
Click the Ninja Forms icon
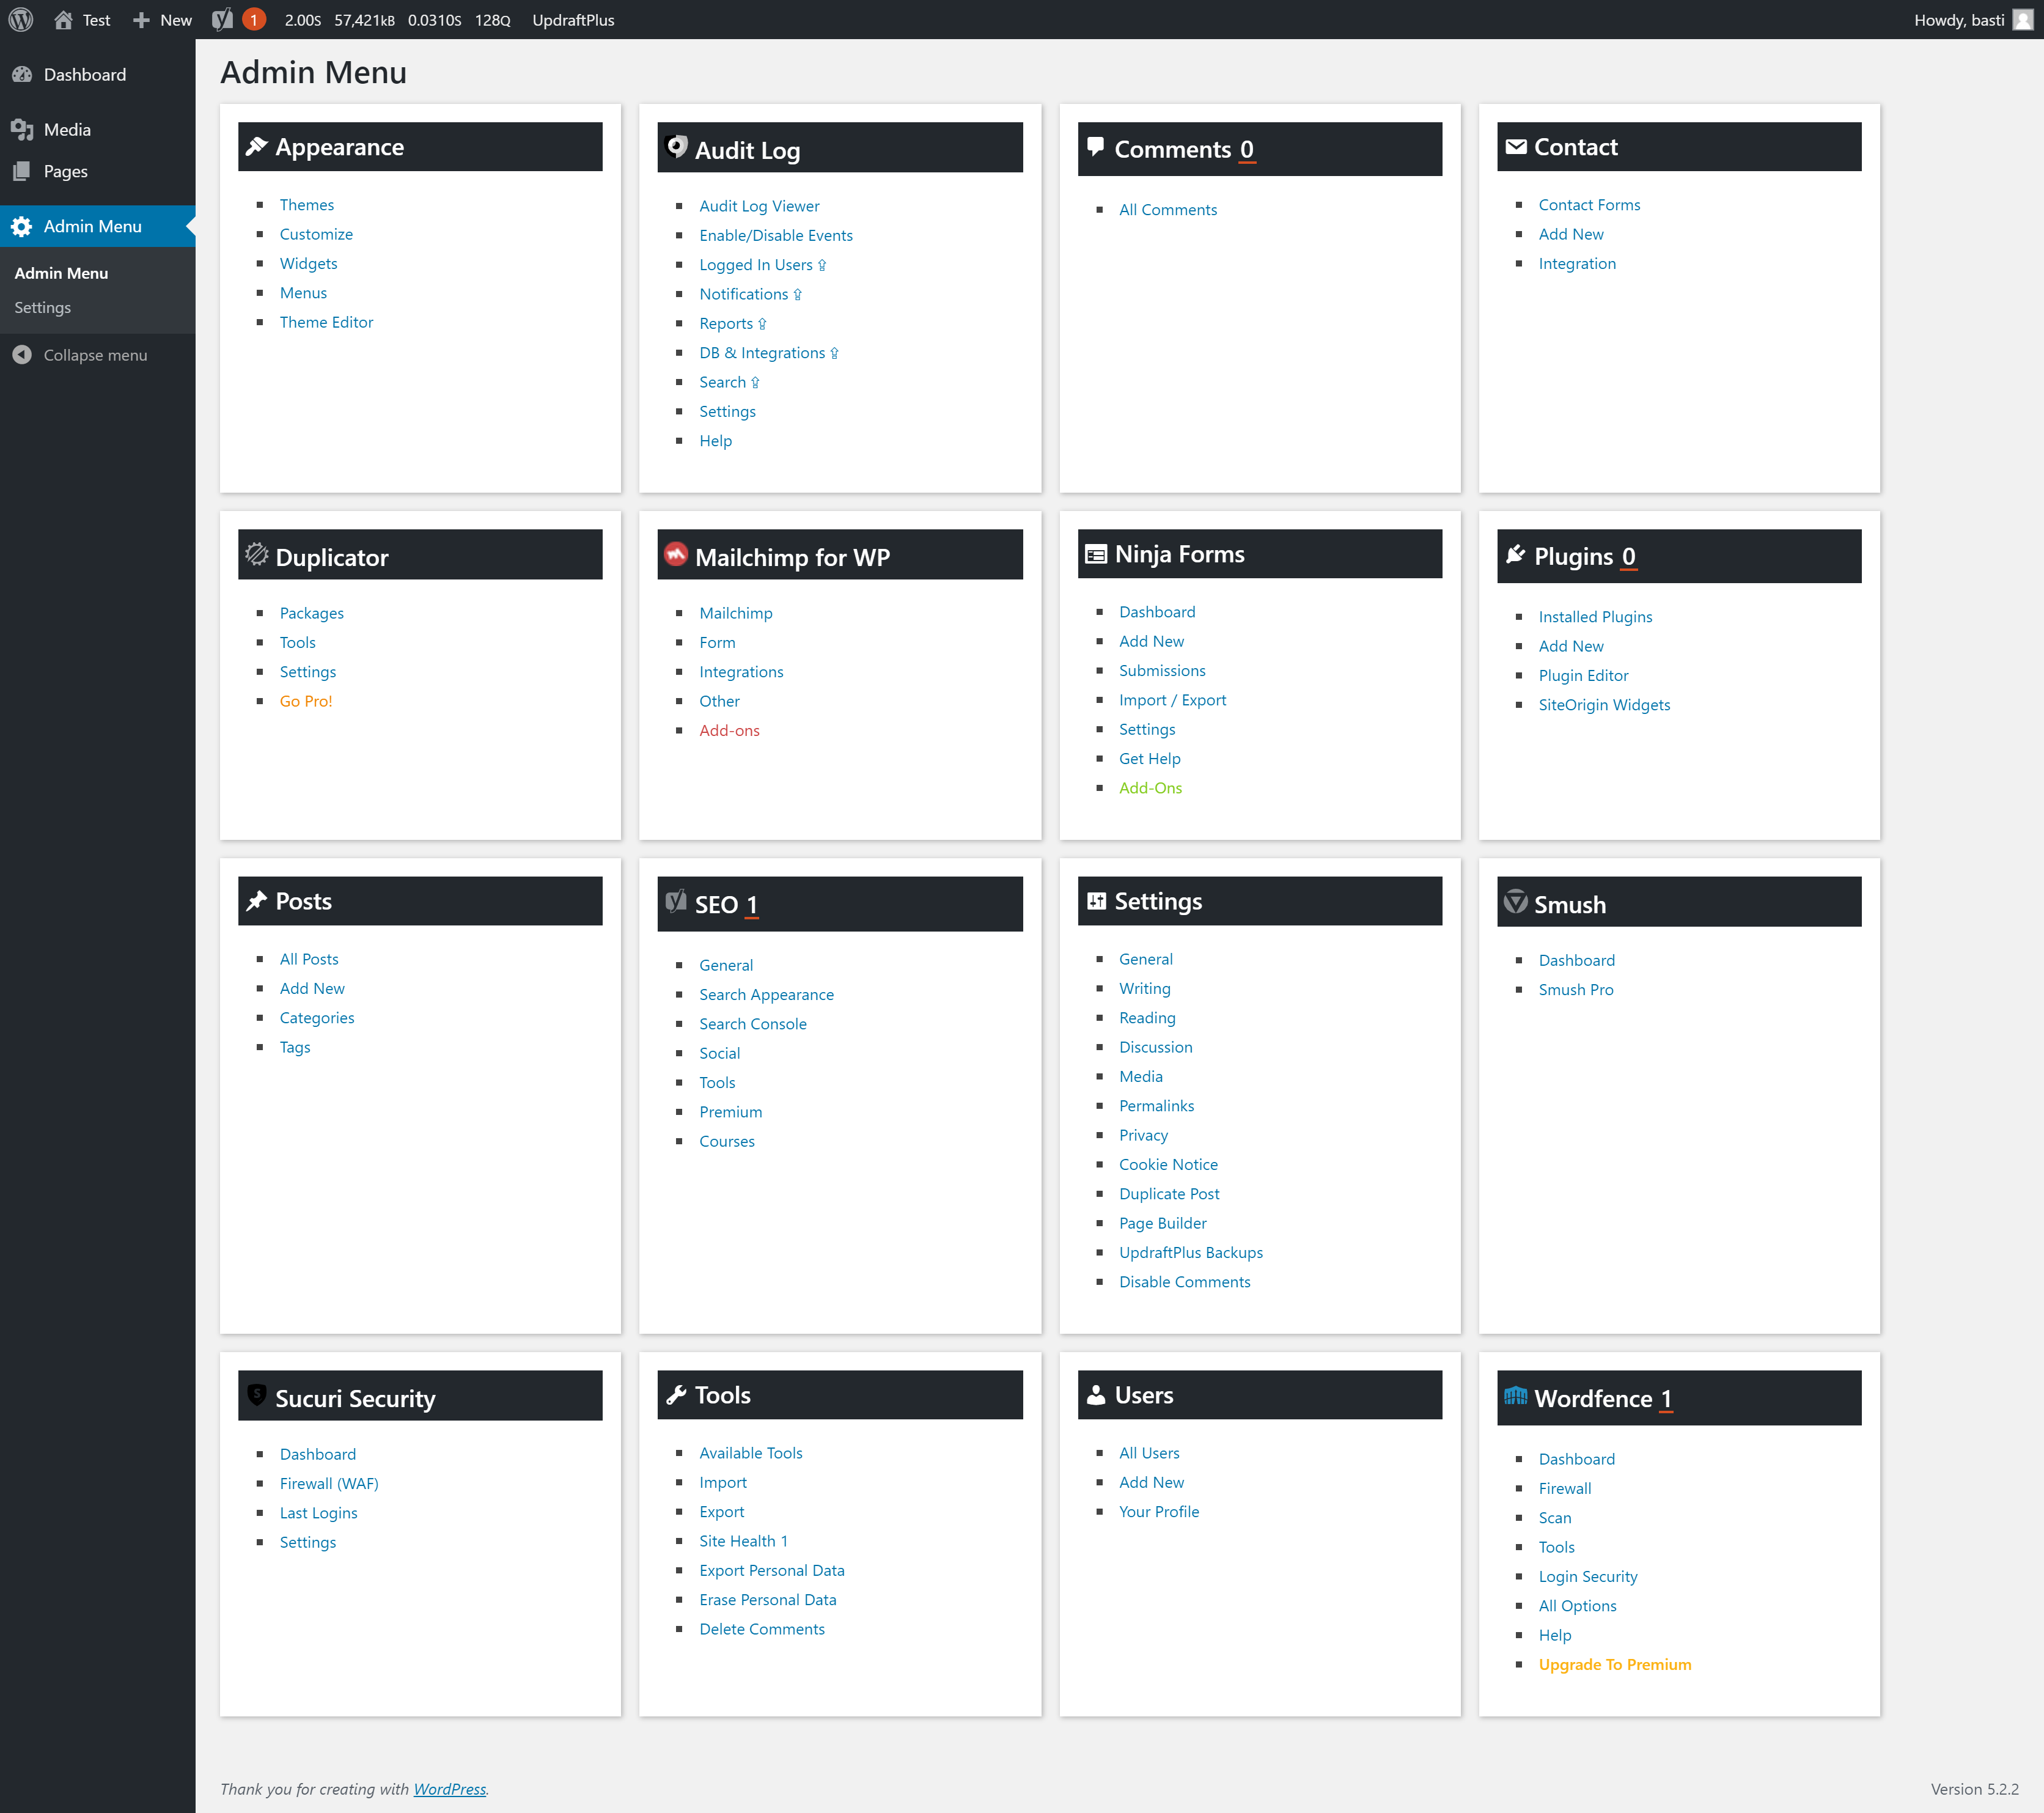(x=1096, y=554)
